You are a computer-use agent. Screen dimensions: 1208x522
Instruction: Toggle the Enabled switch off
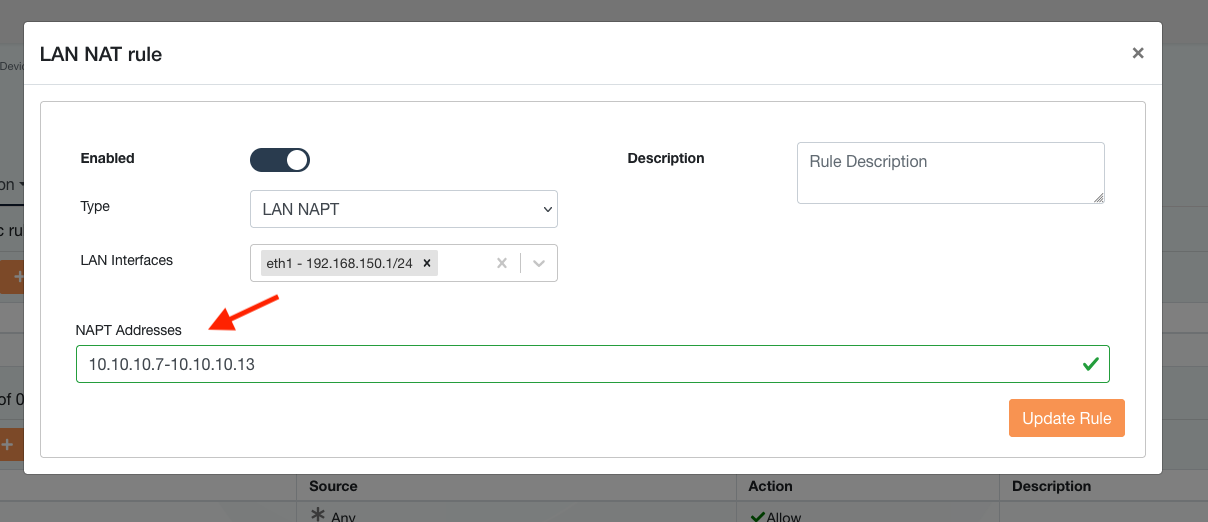coord(280,160)
